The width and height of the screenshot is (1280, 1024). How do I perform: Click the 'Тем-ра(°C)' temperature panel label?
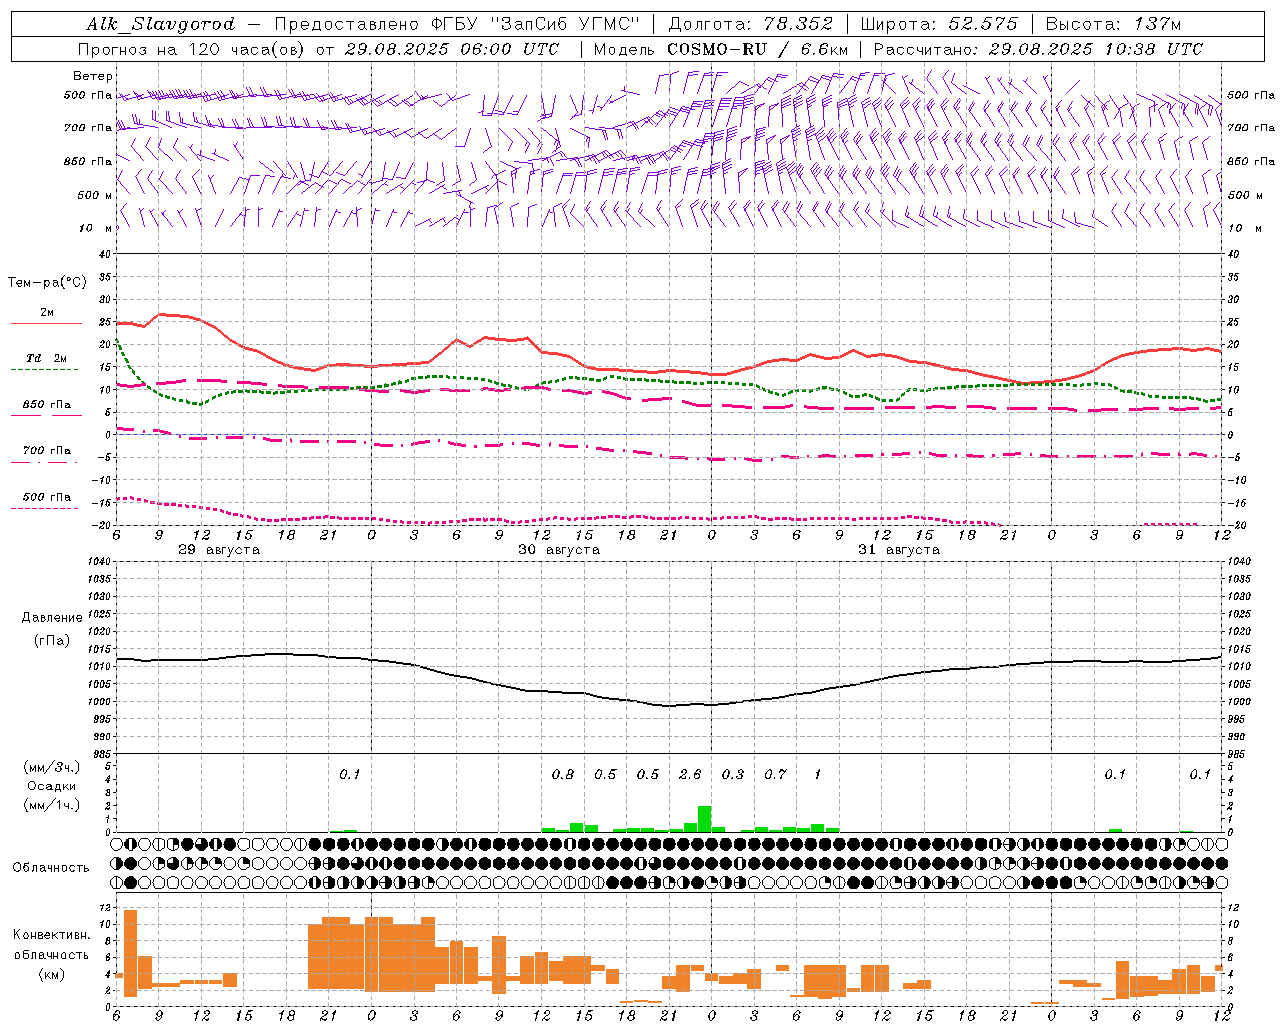pyautogui.click(x=47, y=283)
